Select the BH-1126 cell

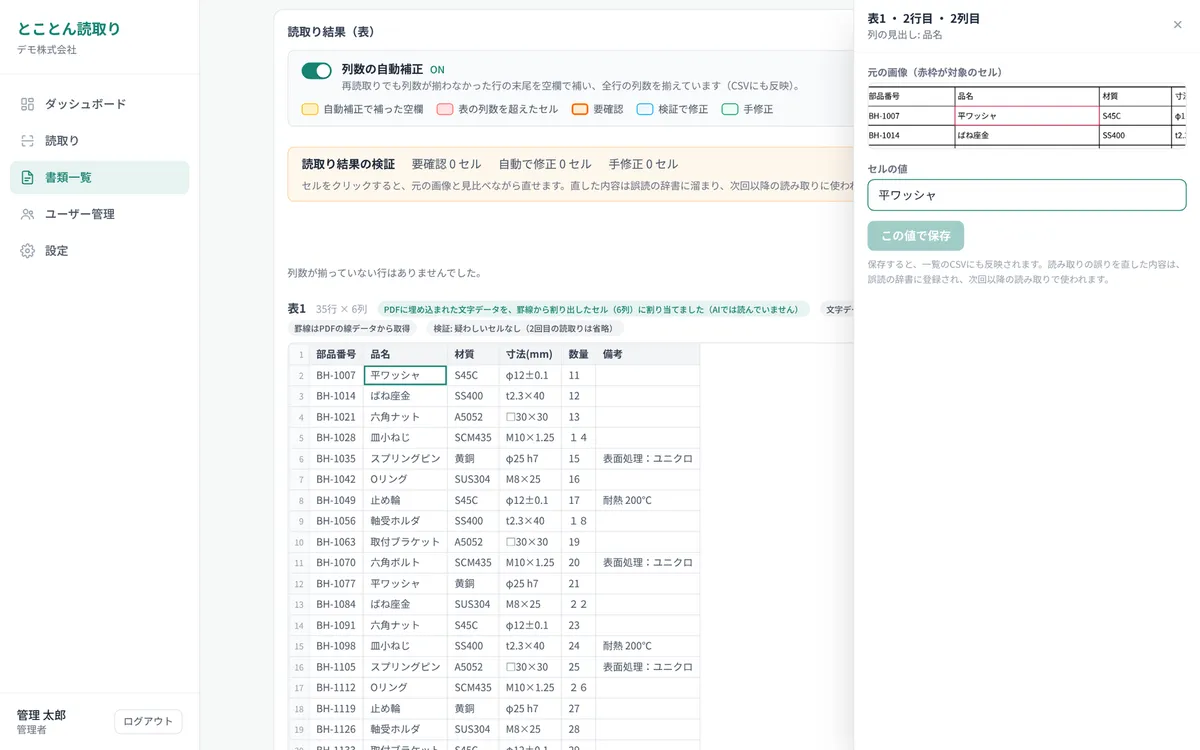point(337,729)
